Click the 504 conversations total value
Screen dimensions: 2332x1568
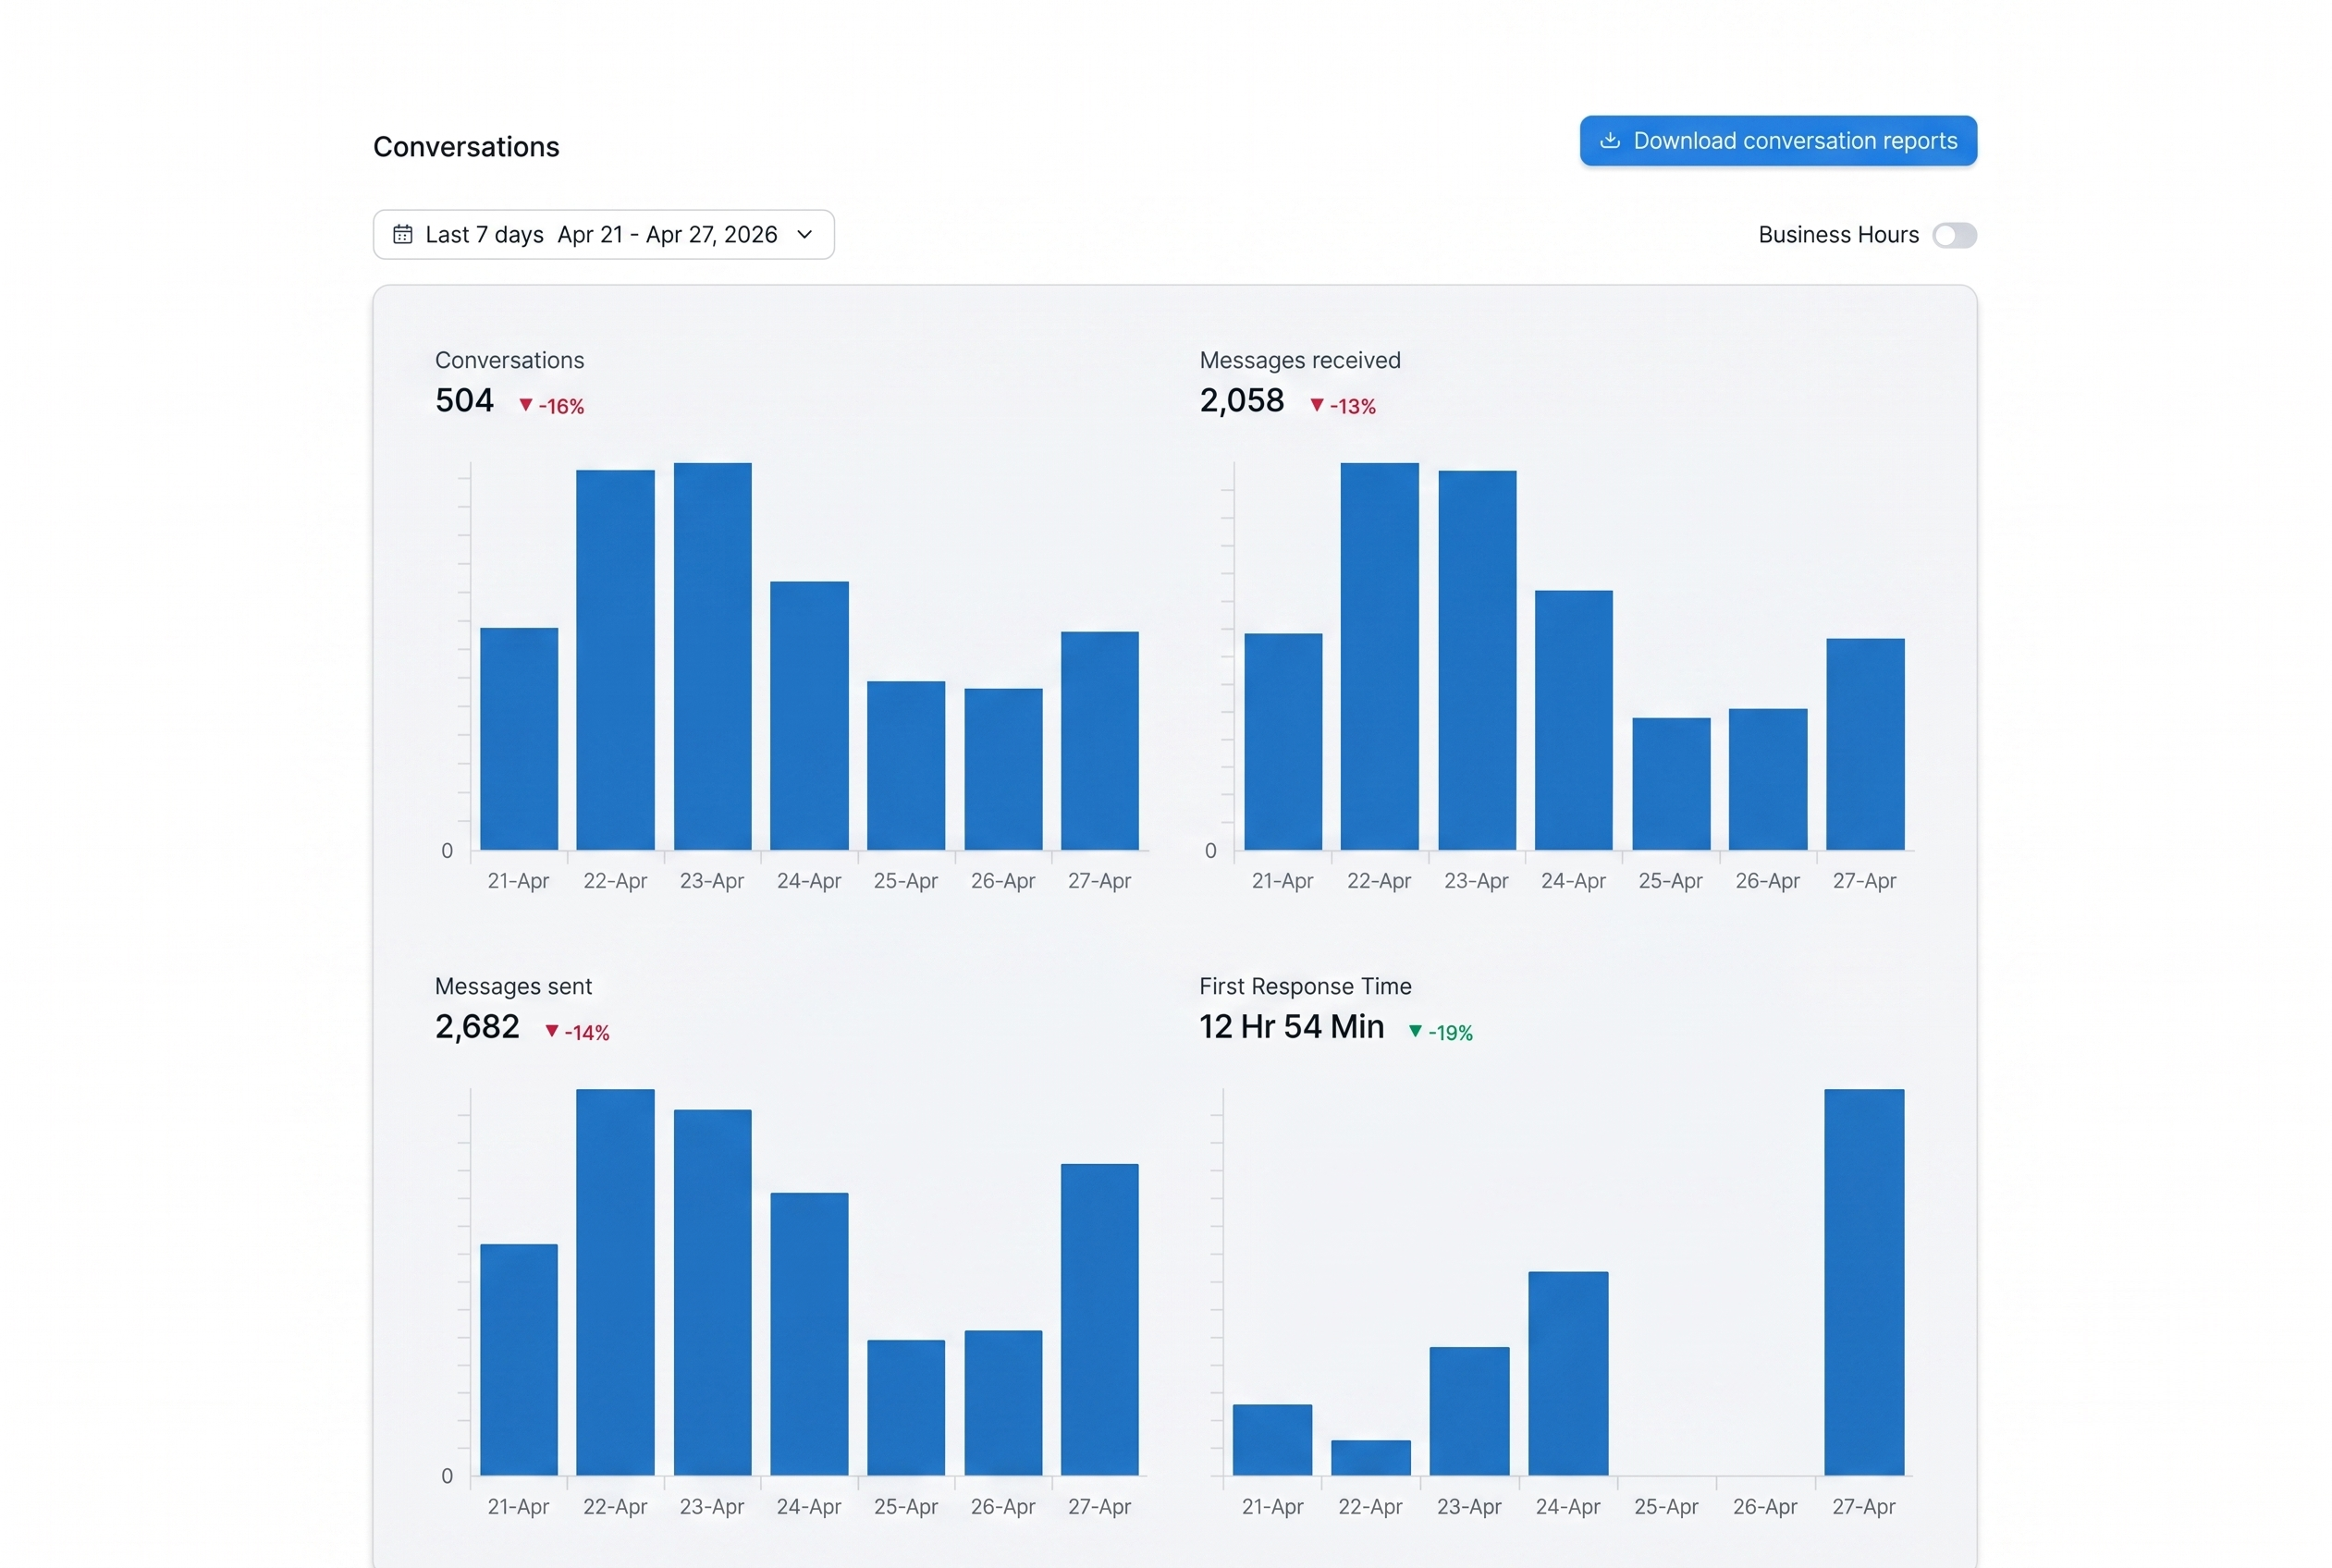[464, 401]
